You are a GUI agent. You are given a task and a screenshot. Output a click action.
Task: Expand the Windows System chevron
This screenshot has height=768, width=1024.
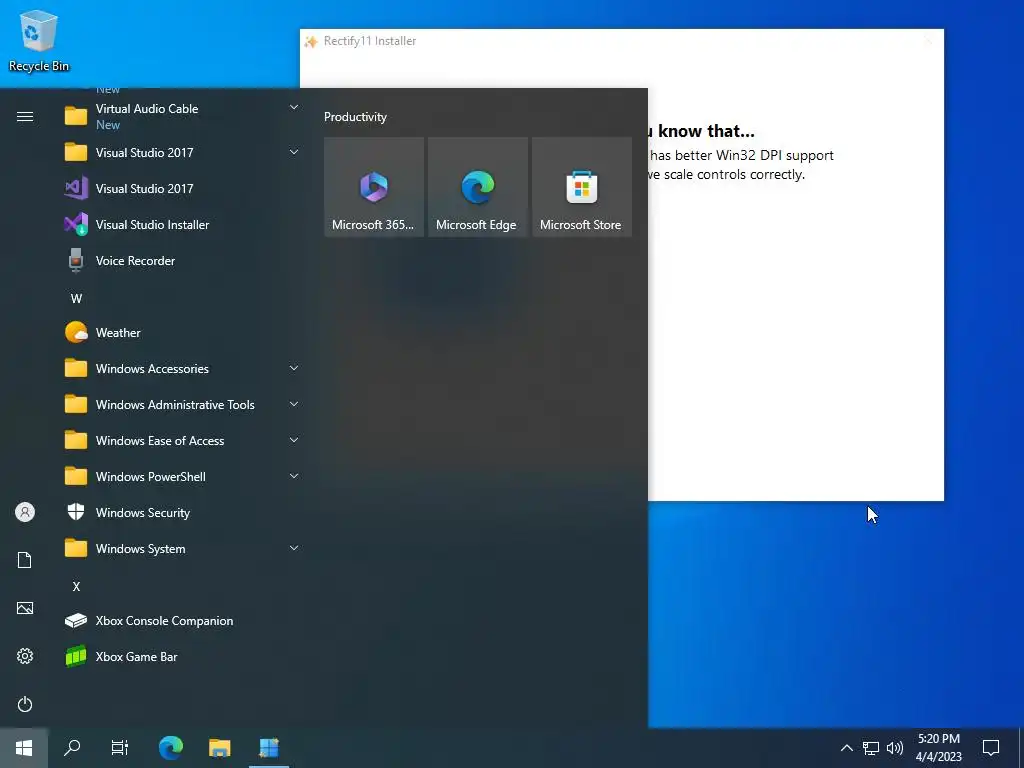[294, 548]
